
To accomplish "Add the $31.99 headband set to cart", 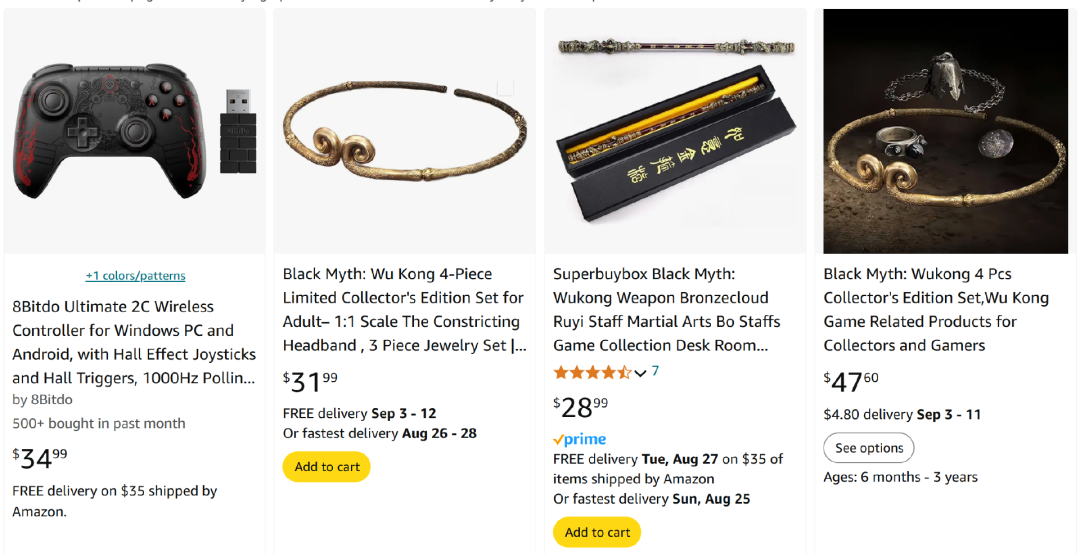I will tap(326, 466).
